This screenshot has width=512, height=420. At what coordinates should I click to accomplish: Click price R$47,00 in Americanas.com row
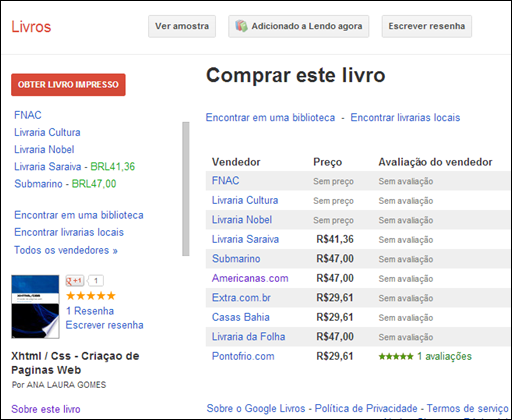(x=335, y=278)
